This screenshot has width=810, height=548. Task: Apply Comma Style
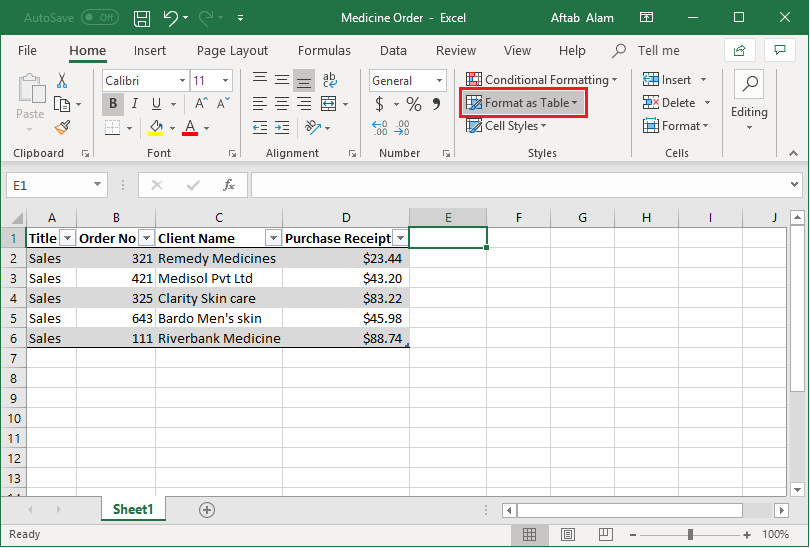click(437, 104)
